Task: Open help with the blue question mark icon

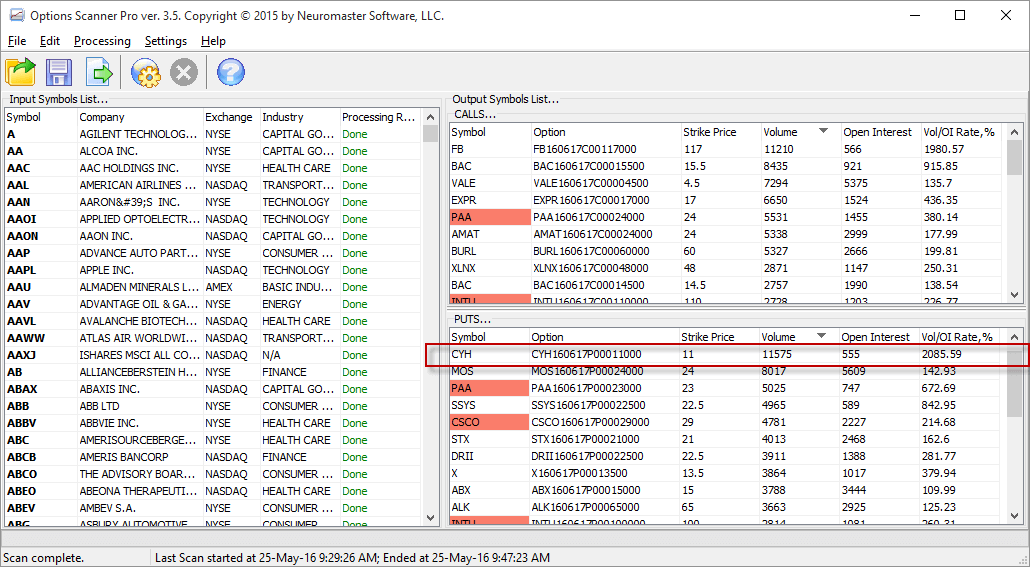Action: [231, 72]
